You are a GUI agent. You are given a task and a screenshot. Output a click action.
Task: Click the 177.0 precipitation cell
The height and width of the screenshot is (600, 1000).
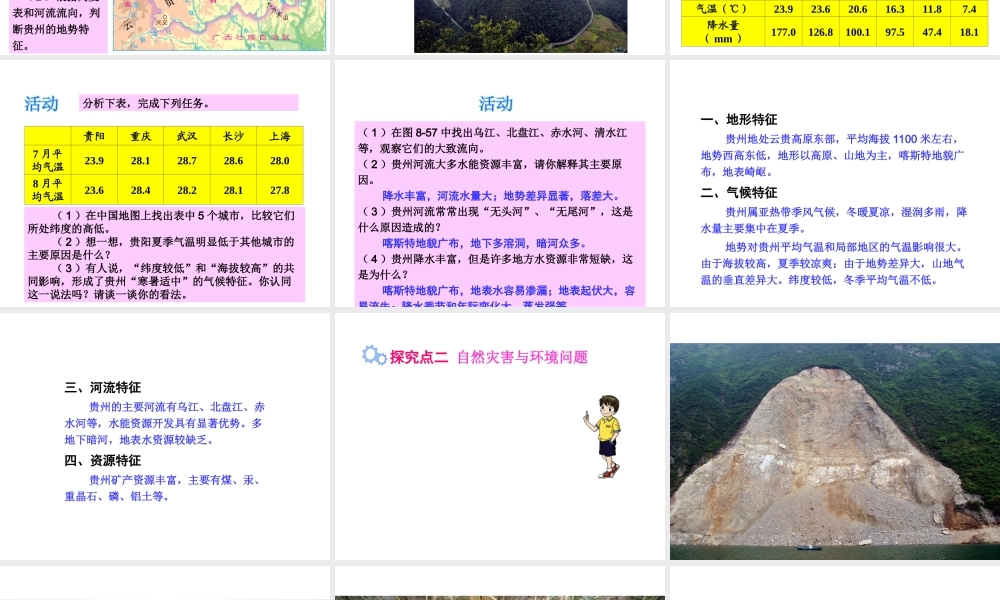click(783, 32)
